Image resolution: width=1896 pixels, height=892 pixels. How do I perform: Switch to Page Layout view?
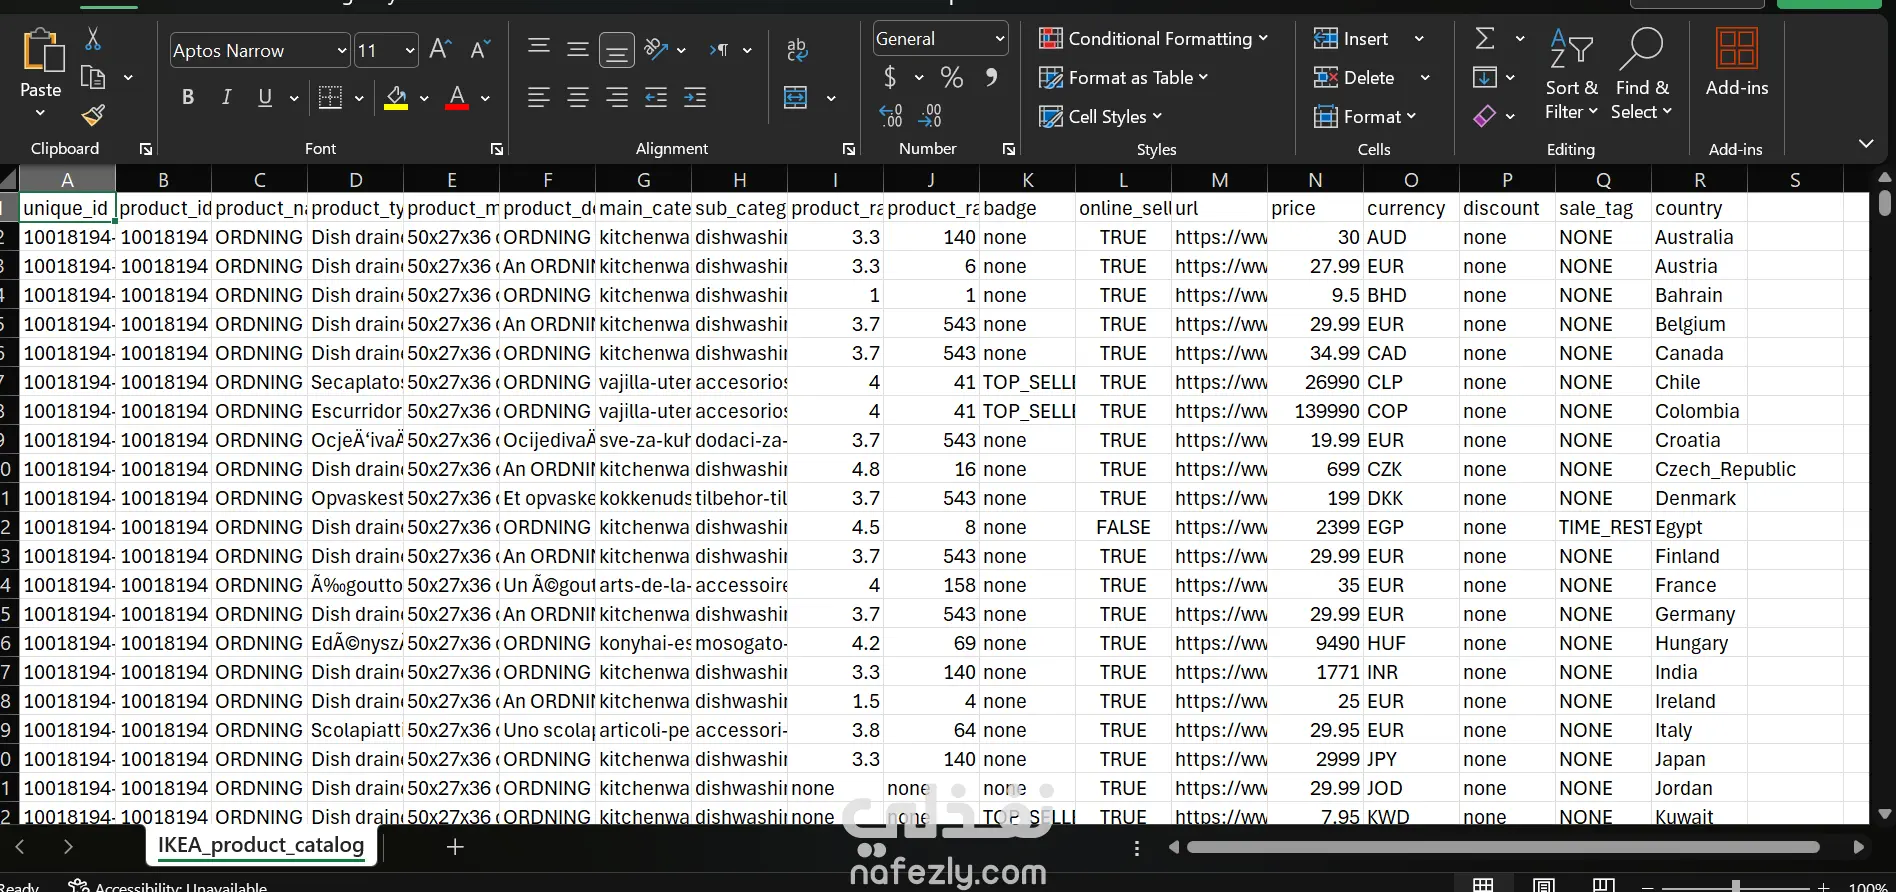pyautogui.click(x=1544, y=885)
